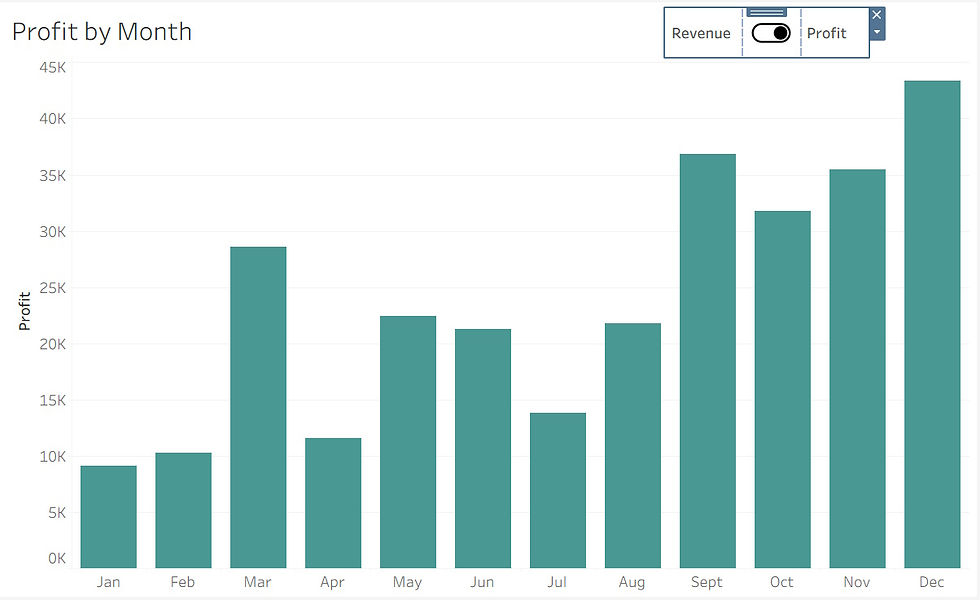Click the Apr axis label

332,582
